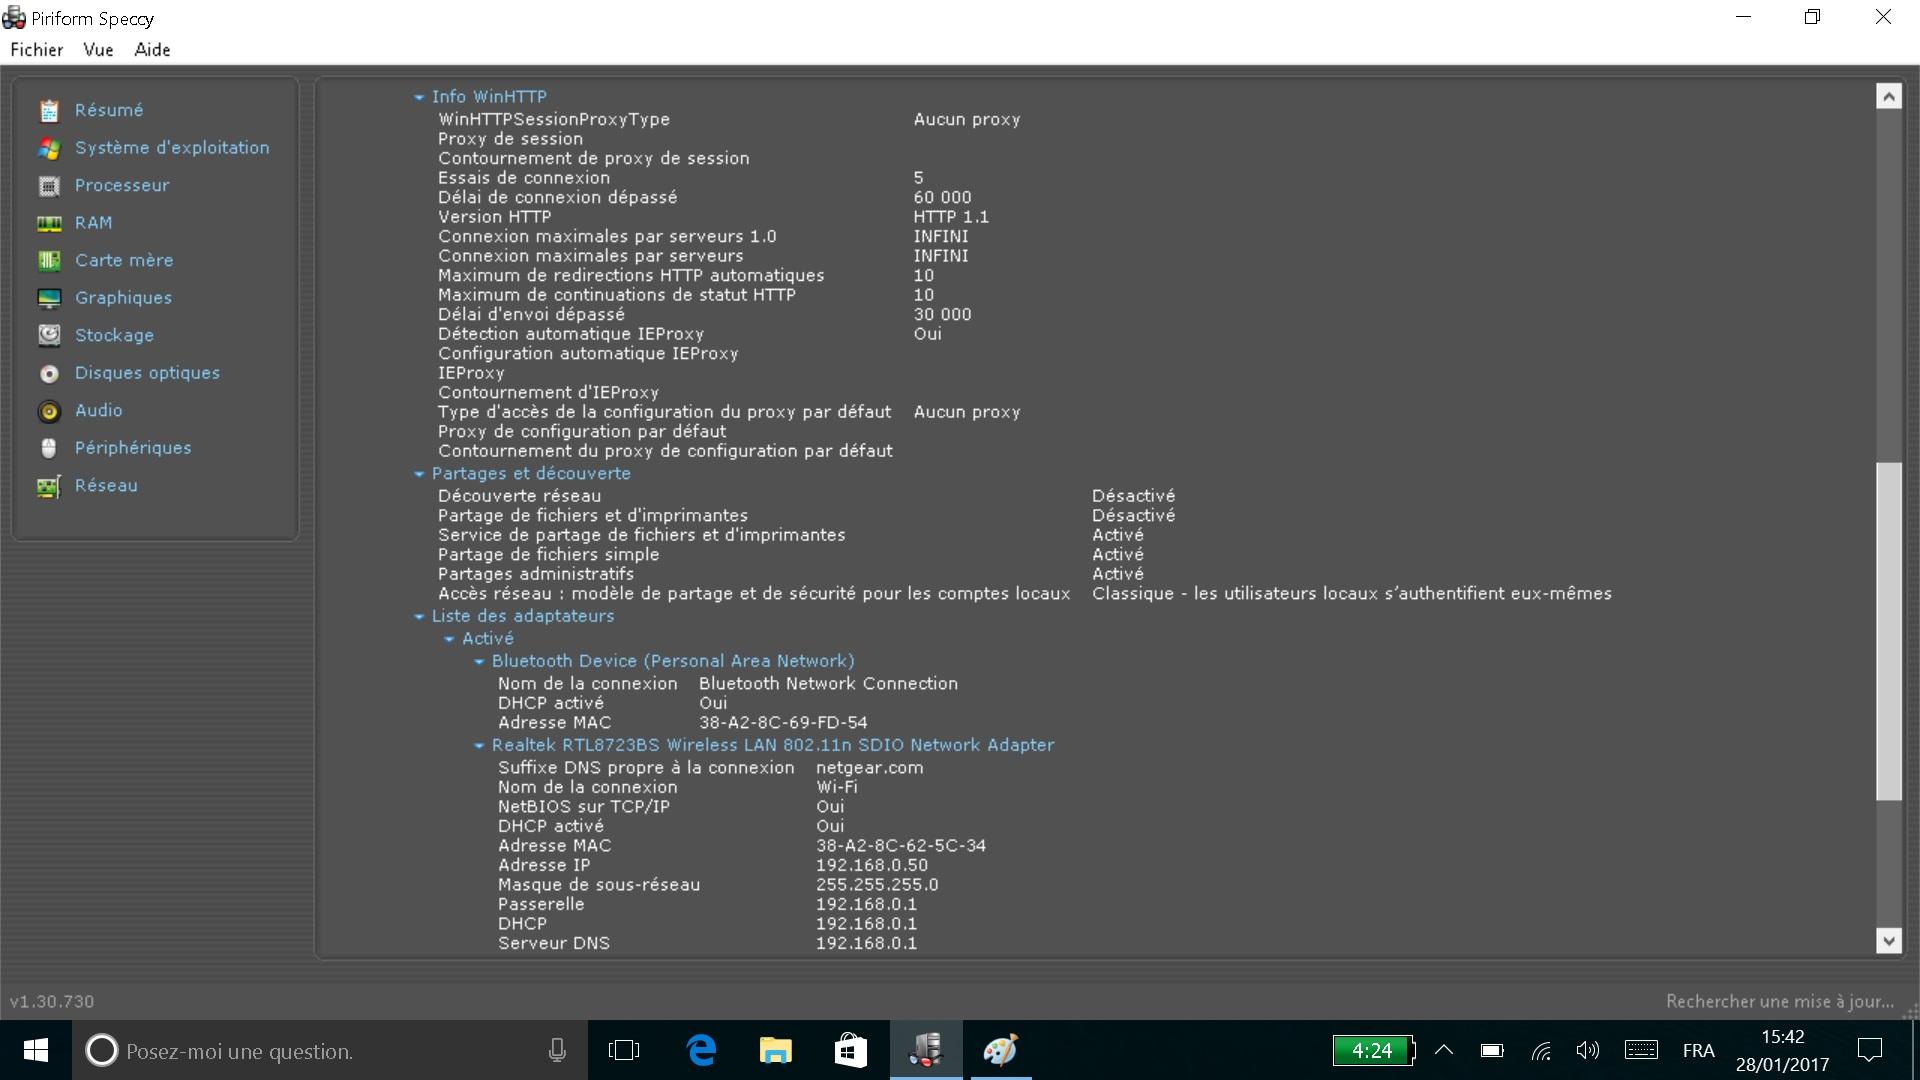Open Microsoft Edge from taskbar

[701, 1050]
